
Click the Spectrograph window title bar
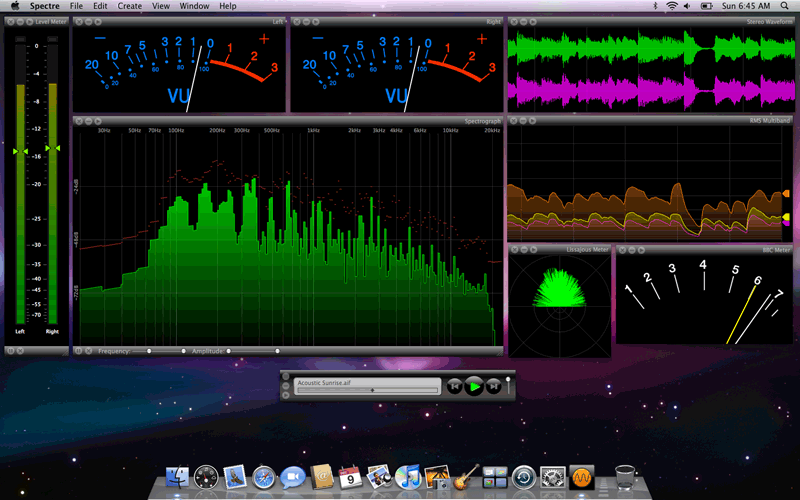(x=288, y=121)
